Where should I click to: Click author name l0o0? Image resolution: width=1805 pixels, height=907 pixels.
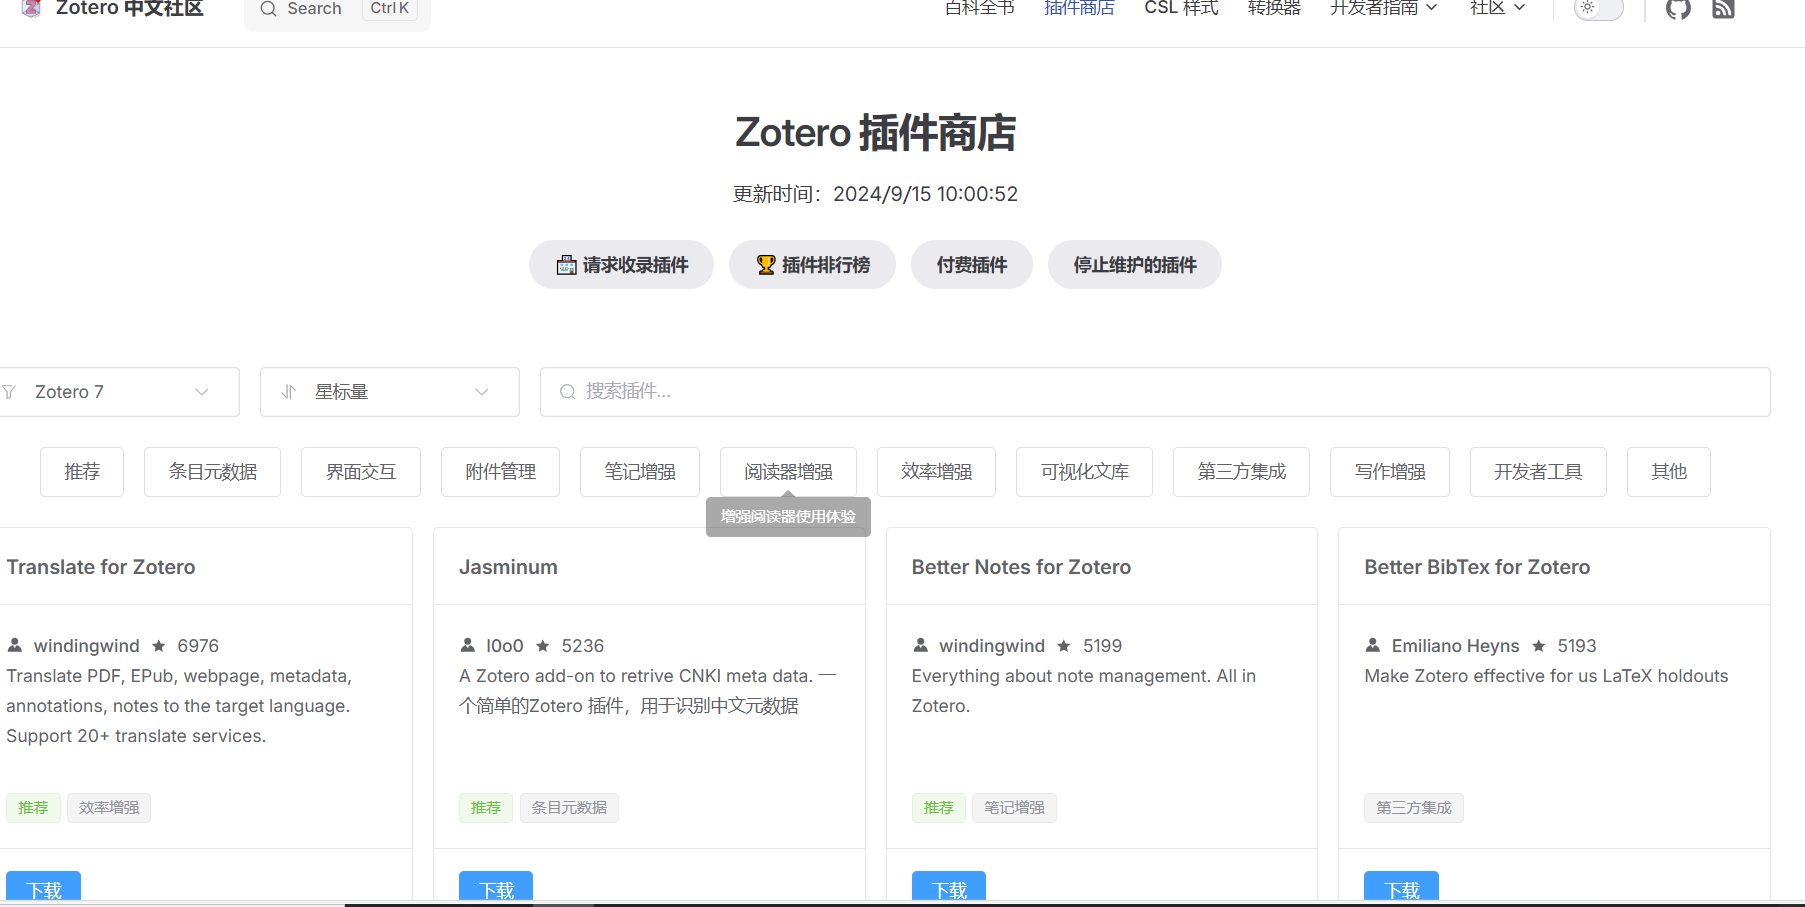click(x=505, y=646)
